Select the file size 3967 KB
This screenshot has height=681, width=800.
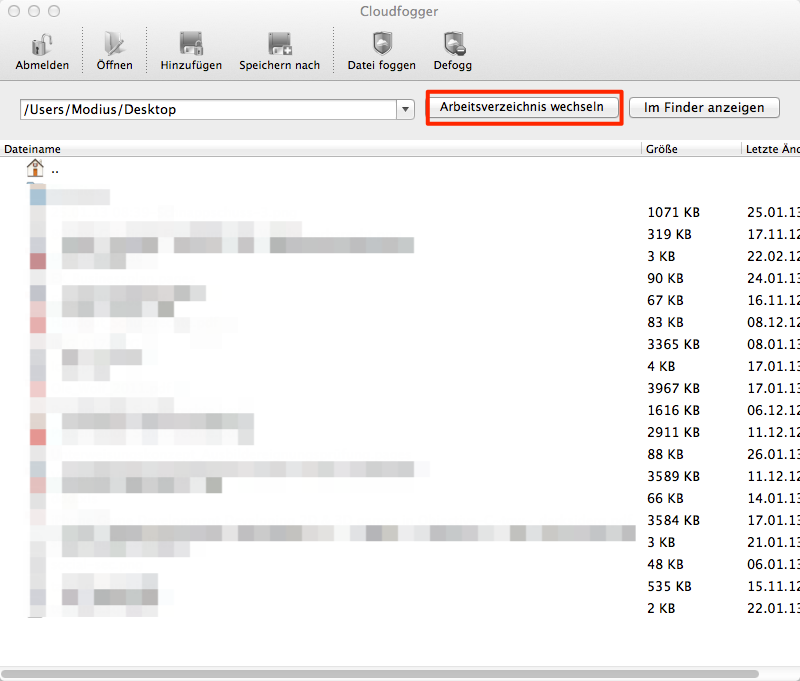point(673,388)
